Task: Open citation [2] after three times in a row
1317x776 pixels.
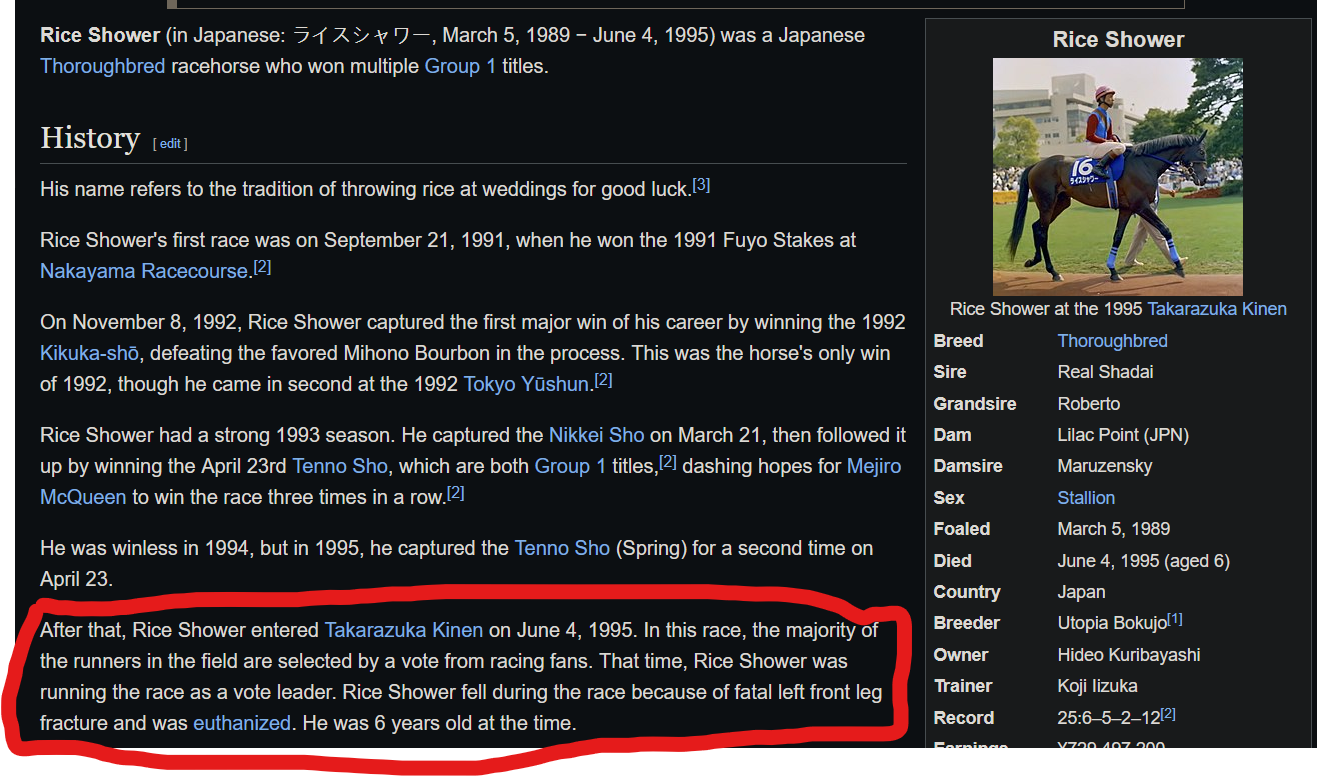Action: (455, 493)
